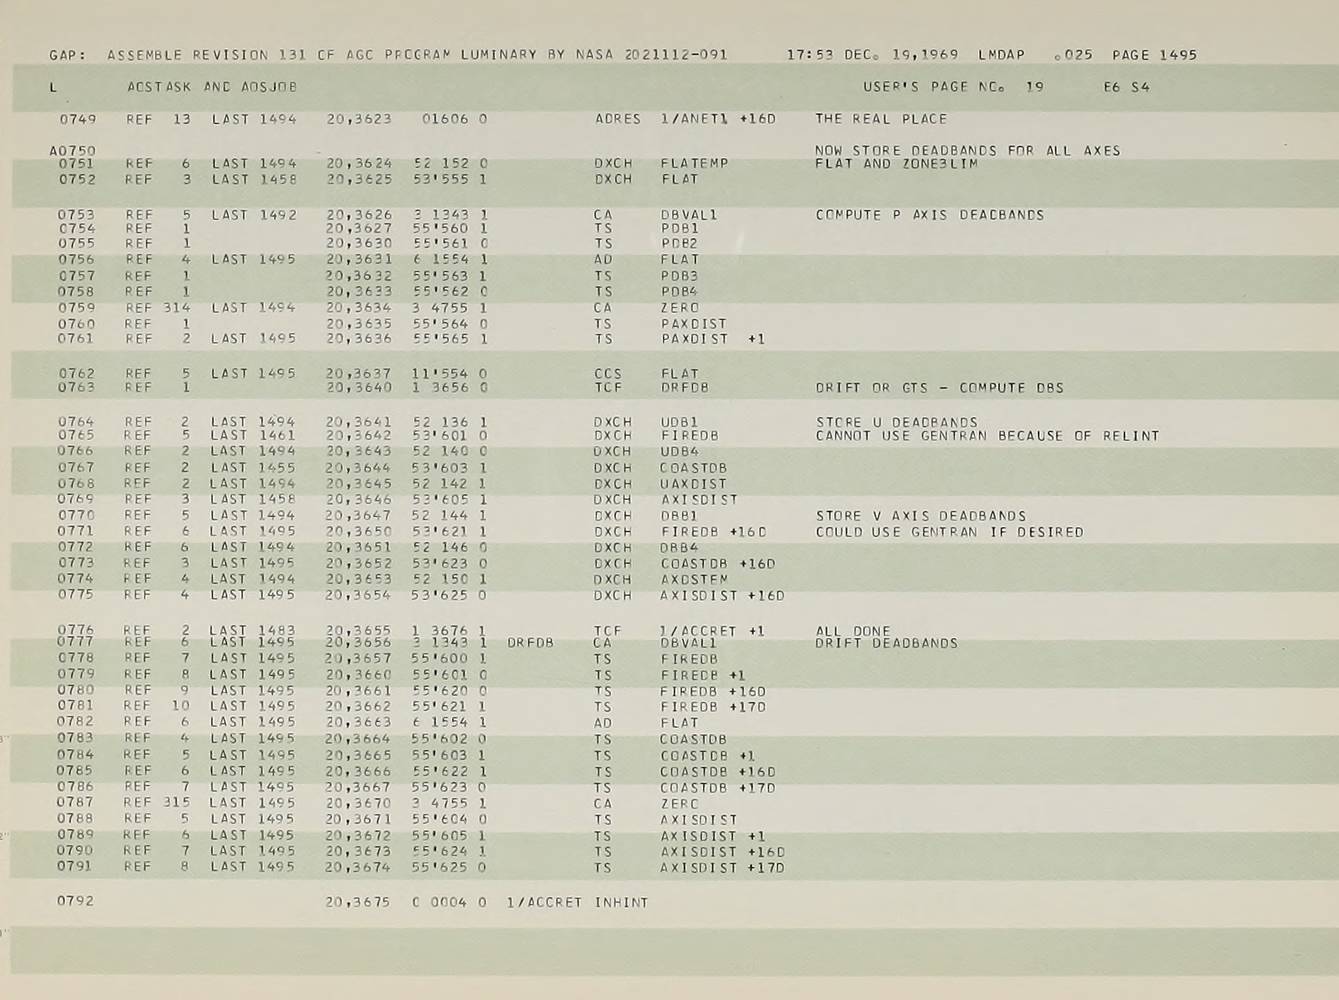Select the "PAXDIST +1" operand
1339x1000 pixels.
pyautogui.click(x=713, y=339)
